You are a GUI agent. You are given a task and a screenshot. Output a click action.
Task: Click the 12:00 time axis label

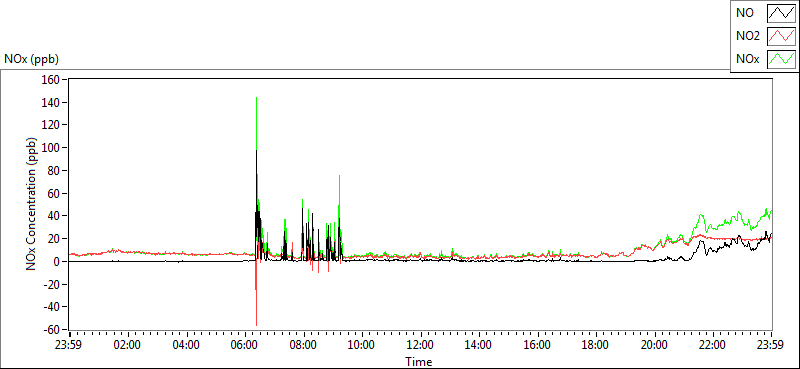[x=420, y=344]
